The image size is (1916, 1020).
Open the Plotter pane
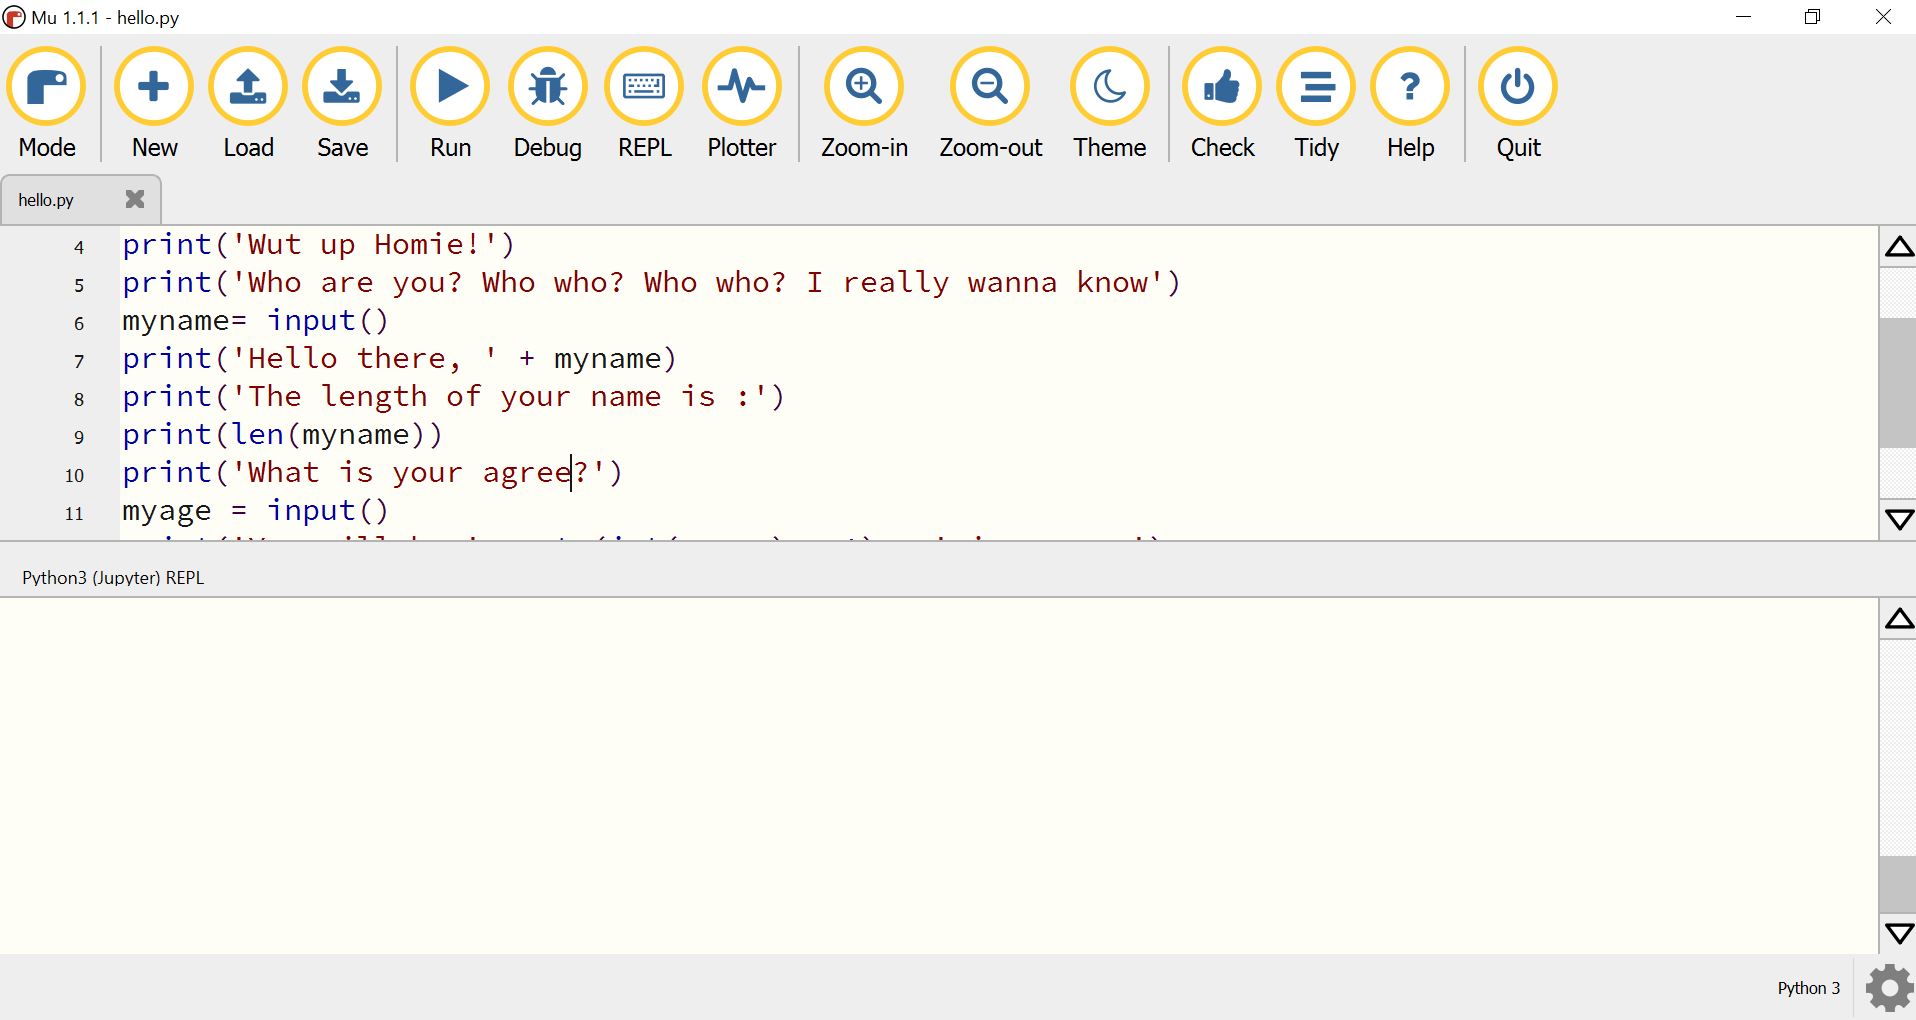(x=741, y=104)
